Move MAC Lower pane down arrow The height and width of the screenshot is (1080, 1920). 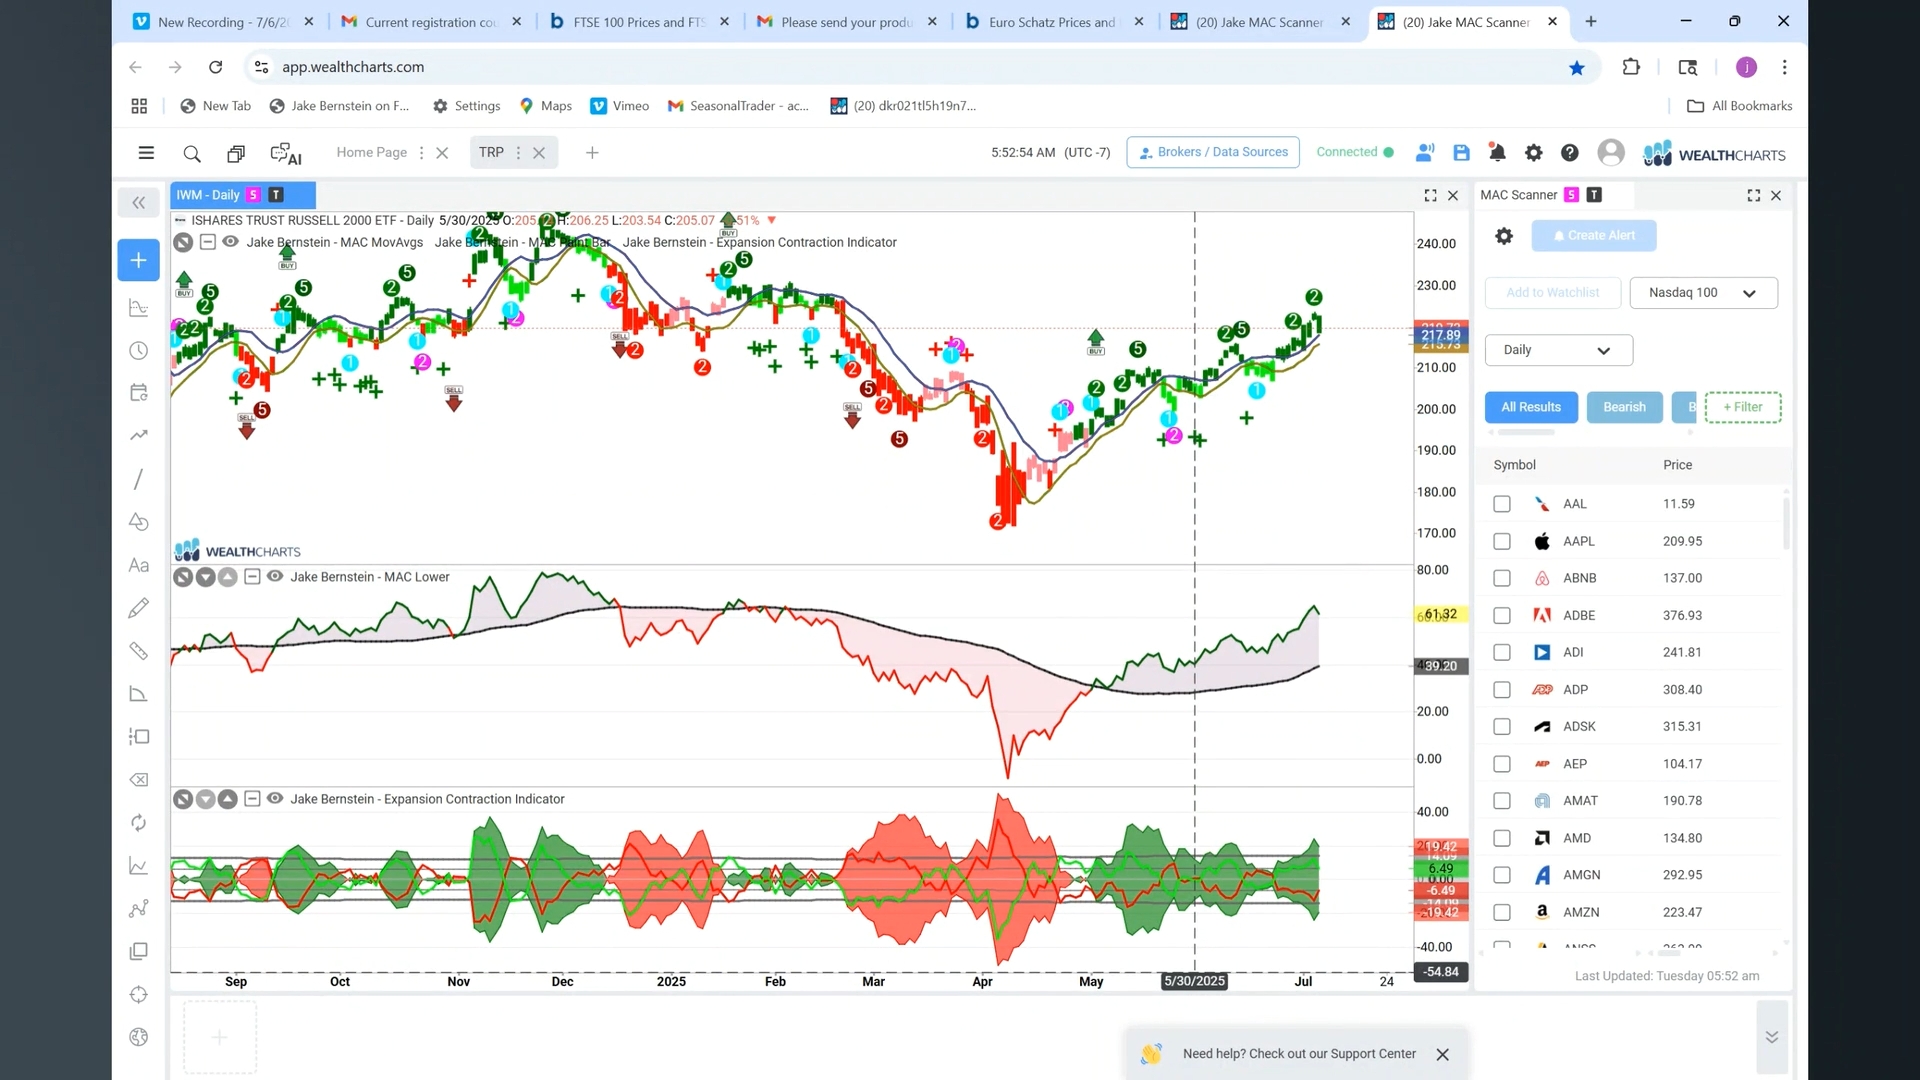[205, 577]
